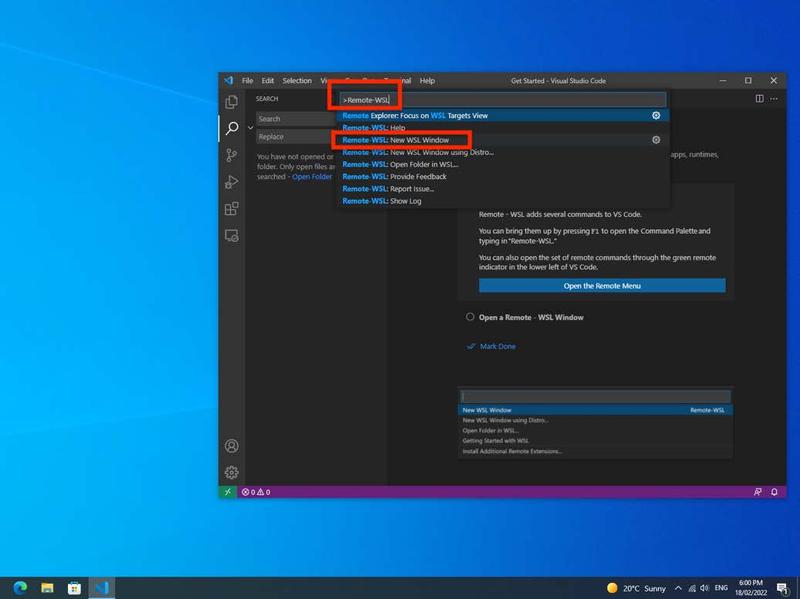This screenshot has height=599, width=800.
Task: Open the Run and Debug view
Action: click(232, 182)
